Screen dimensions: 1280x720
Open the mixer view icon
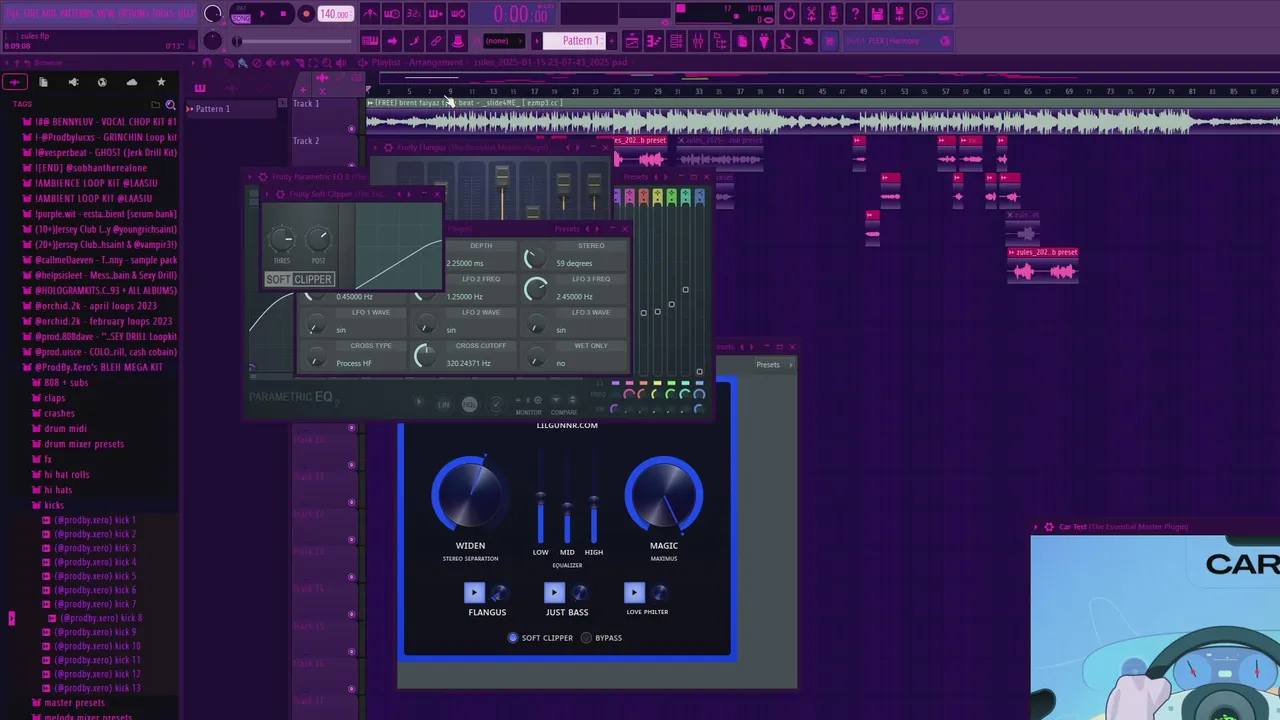click(698, 41)
